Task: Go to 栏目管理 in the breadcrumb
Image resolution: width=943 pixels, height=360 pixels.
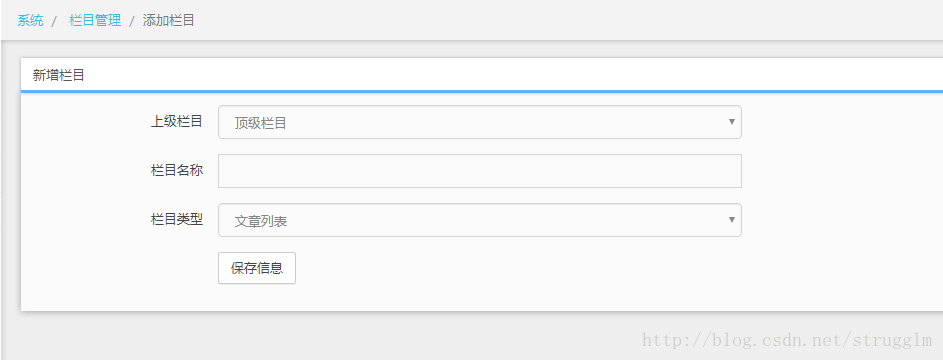Action: tap(95, 20)
